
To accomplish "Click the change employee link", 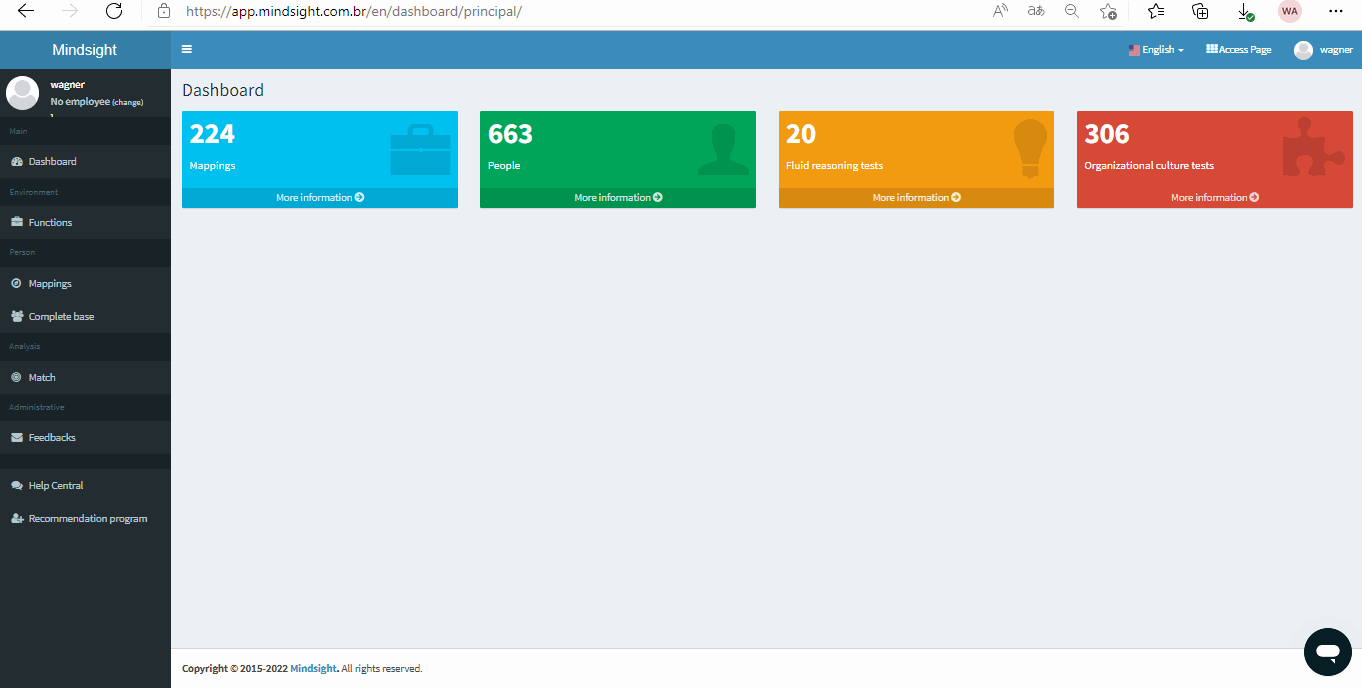I will [x=127, y=102].
